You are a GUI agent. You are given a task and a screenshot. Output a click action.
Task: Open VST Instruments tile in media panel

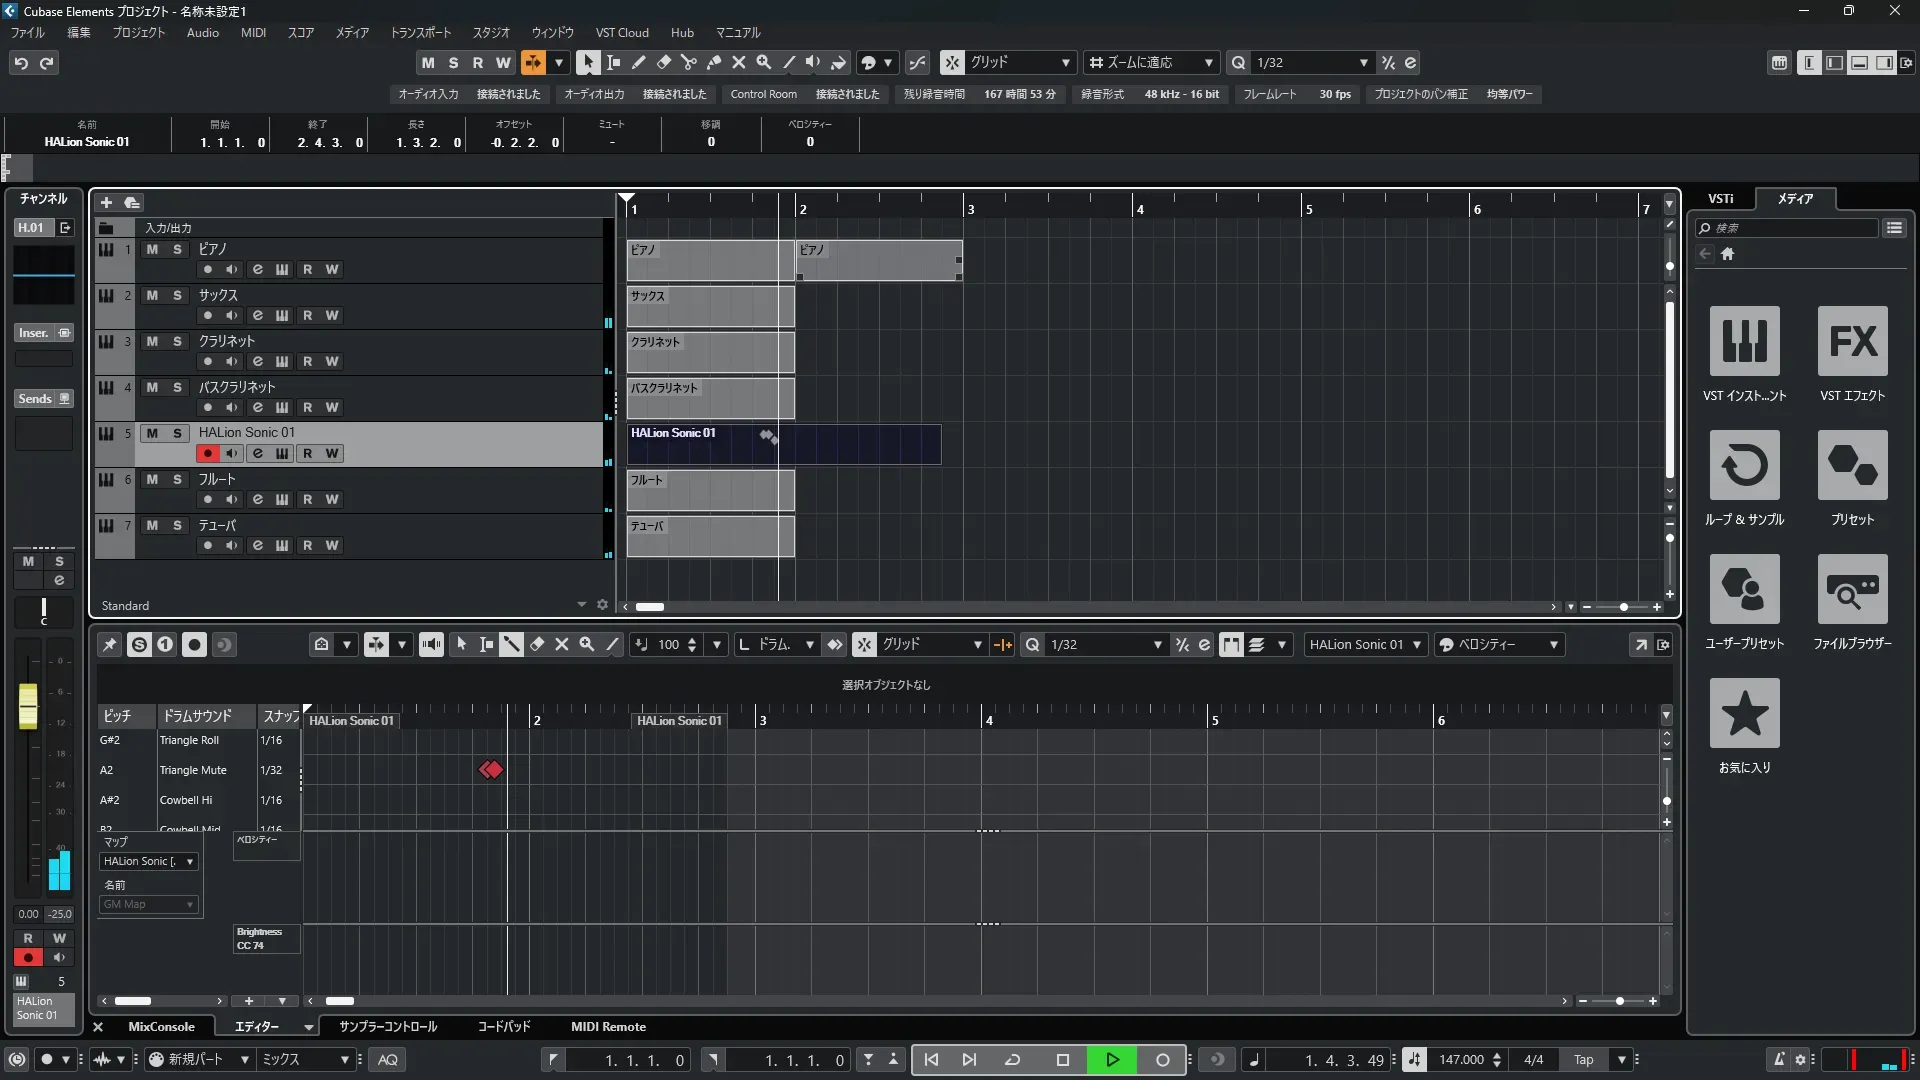1744,341
